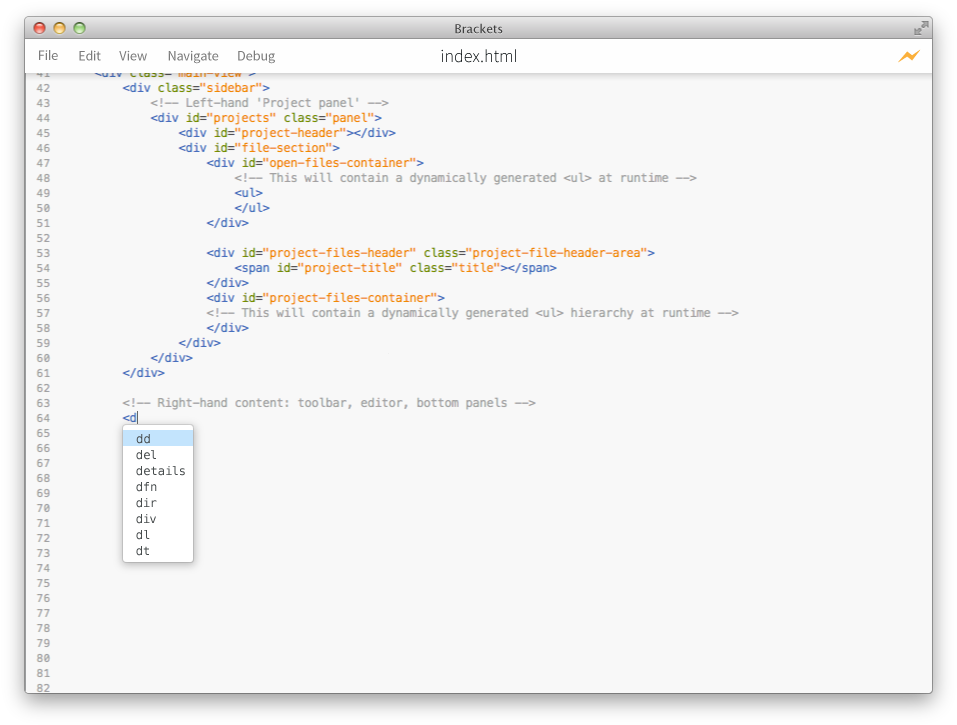The width and height of the screenshot is (957, 725).
Task: Choose 'del' from the code hint list
Action: (x=158, y=455)
